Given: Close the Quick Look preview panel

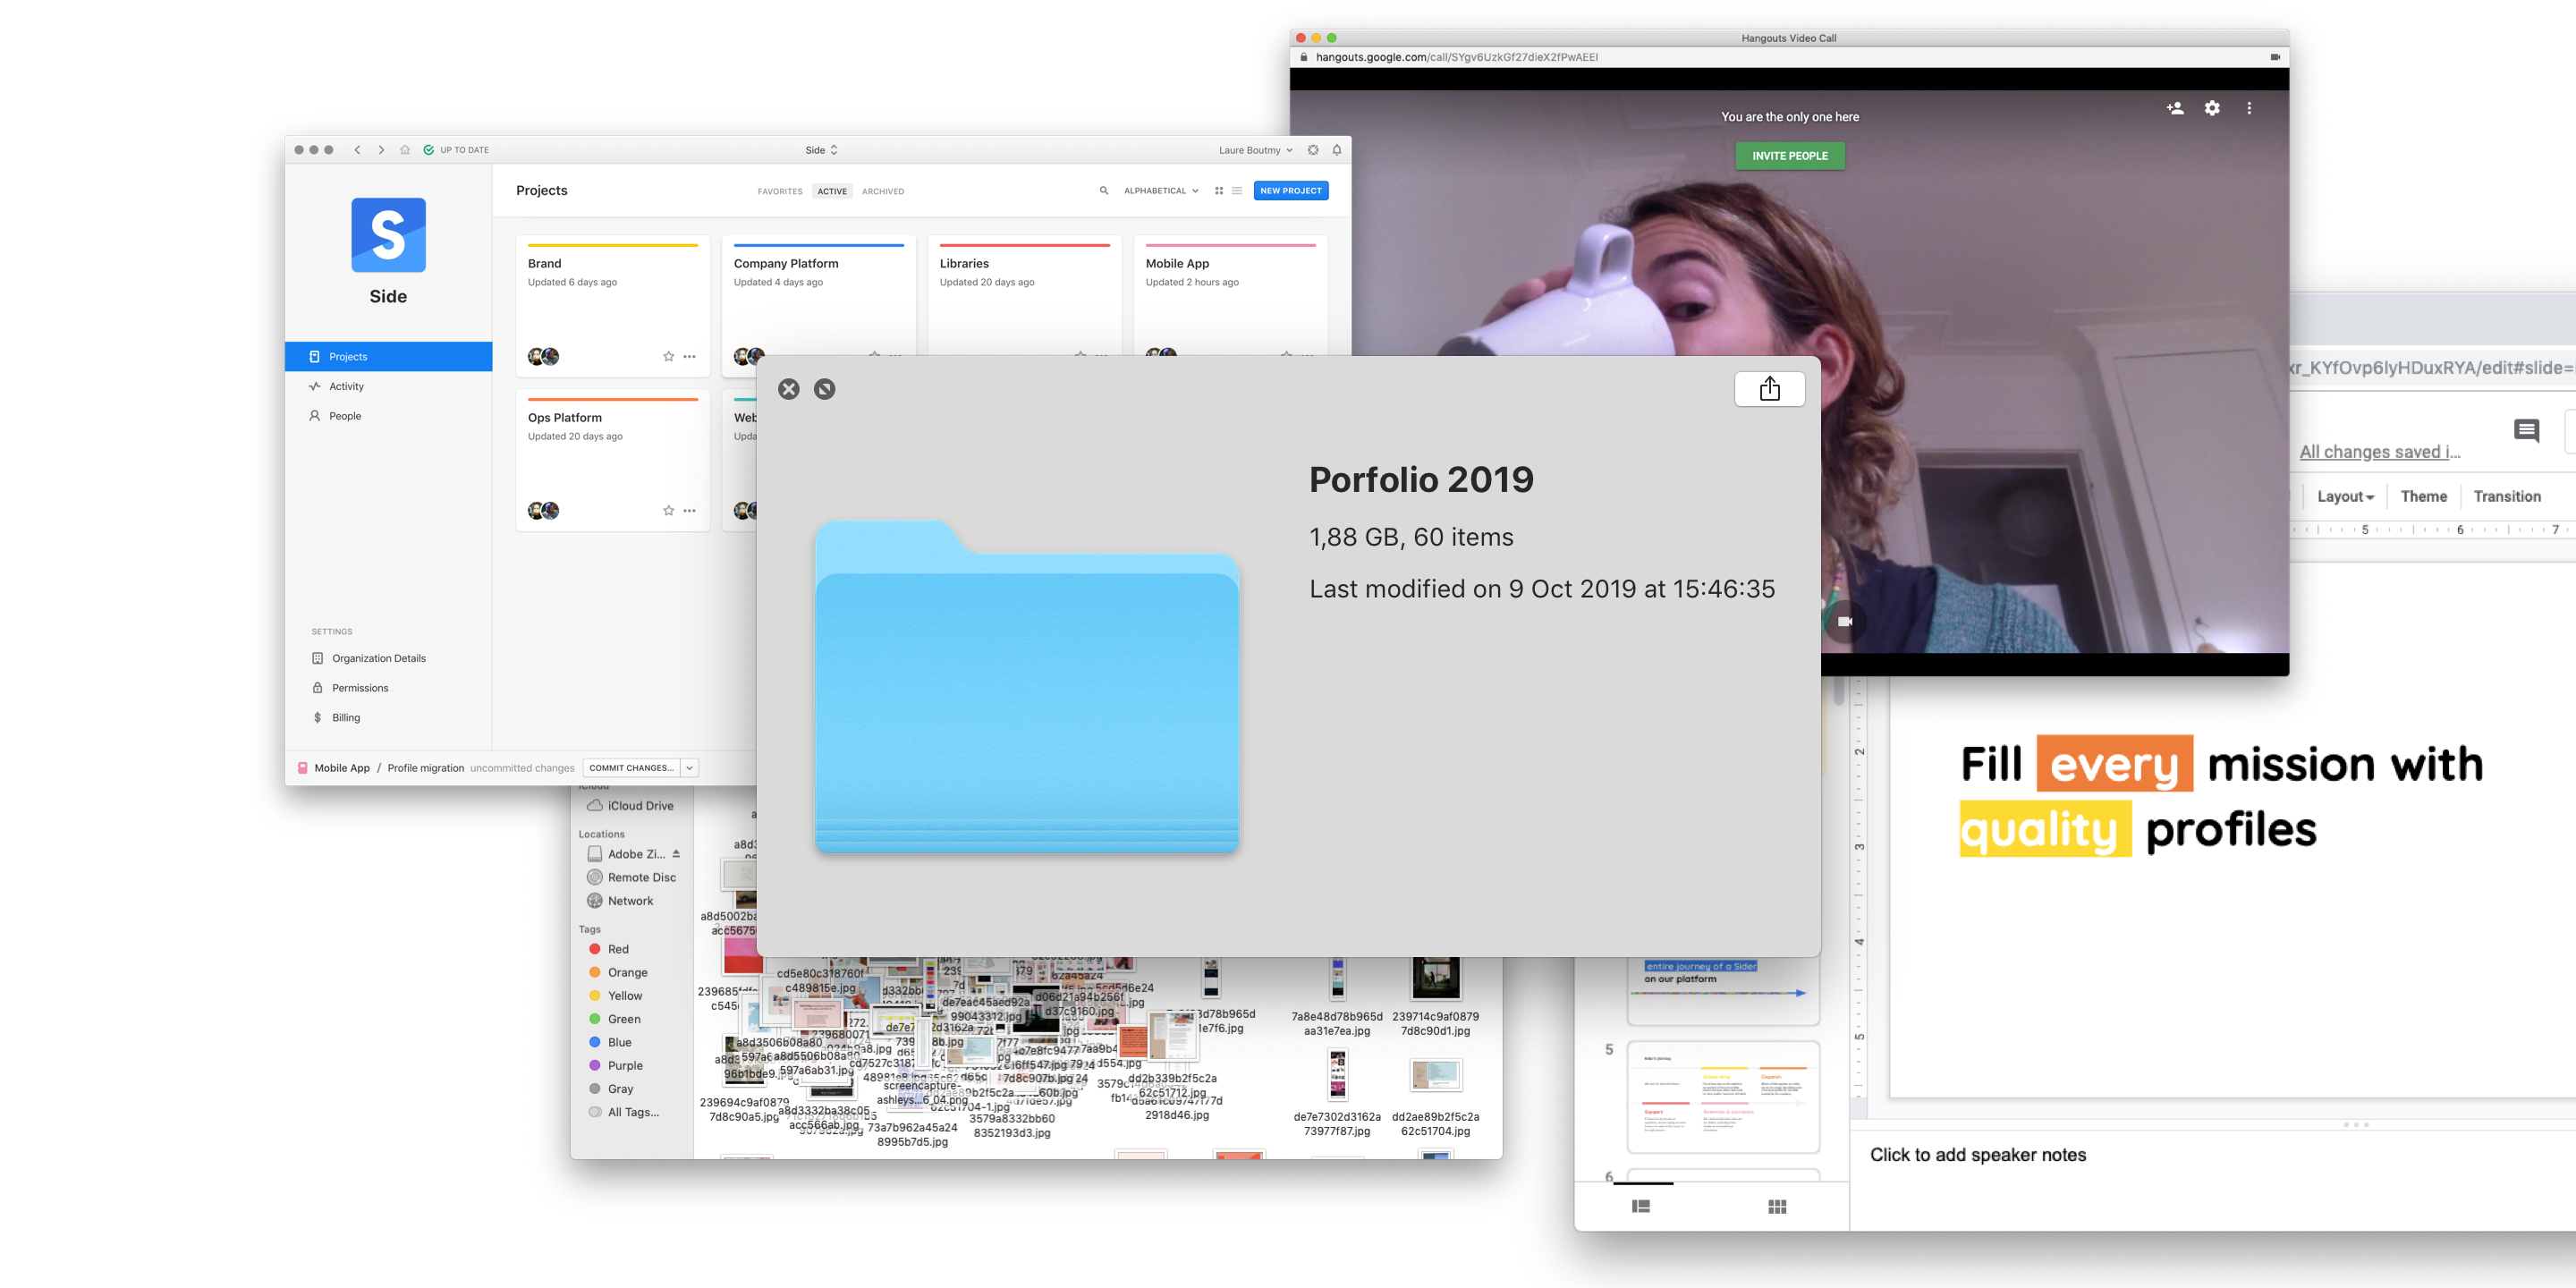Looking at the screenshot, I should point(789,389).
